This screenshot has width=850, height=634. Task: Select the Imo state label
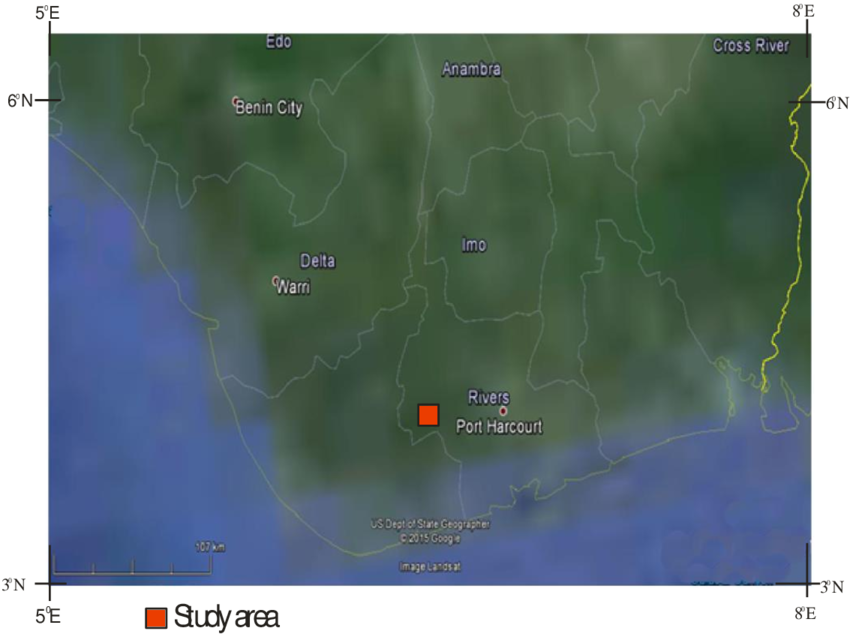473,245
